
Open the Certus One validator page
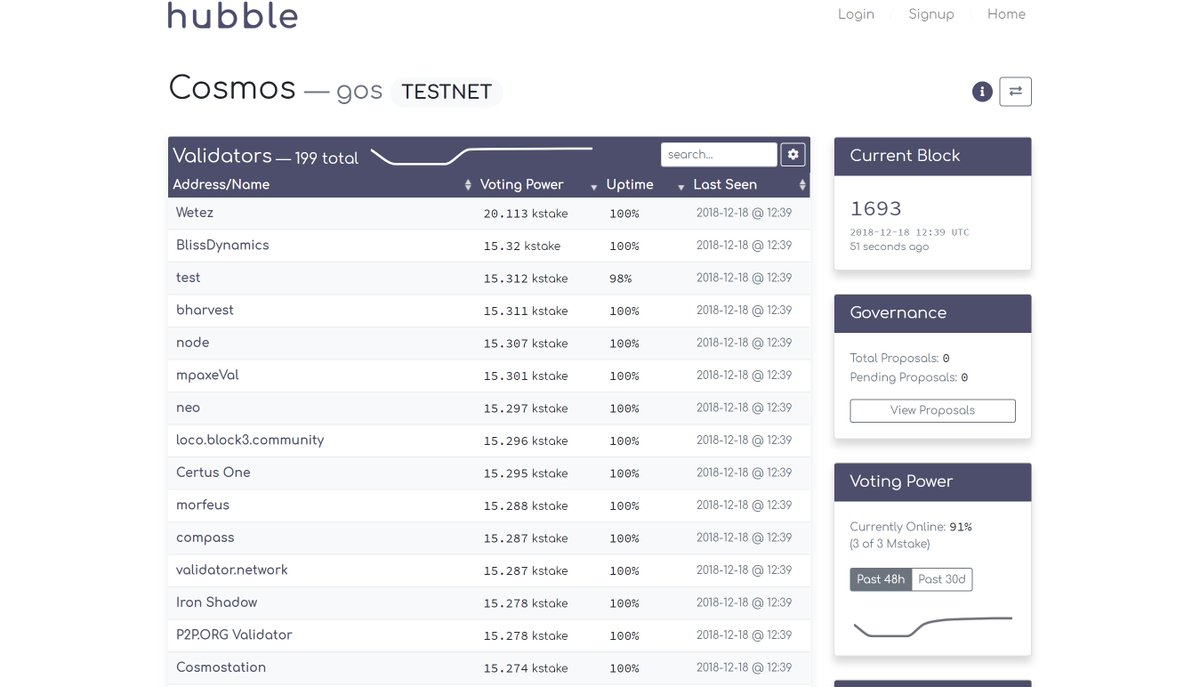click(213, 472)
